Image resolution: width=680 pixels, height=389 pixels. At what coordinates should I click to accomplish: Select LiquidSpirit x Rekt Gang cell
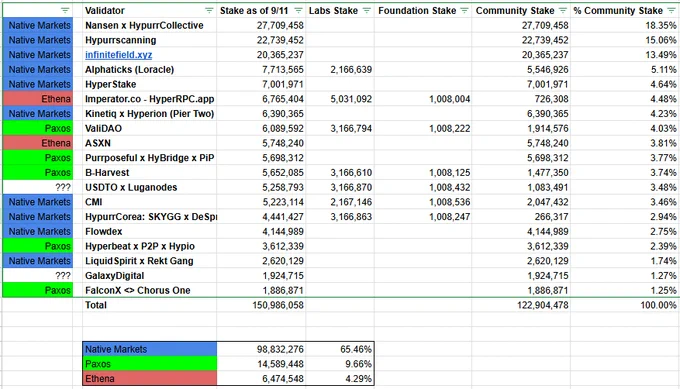coord(150,262)
